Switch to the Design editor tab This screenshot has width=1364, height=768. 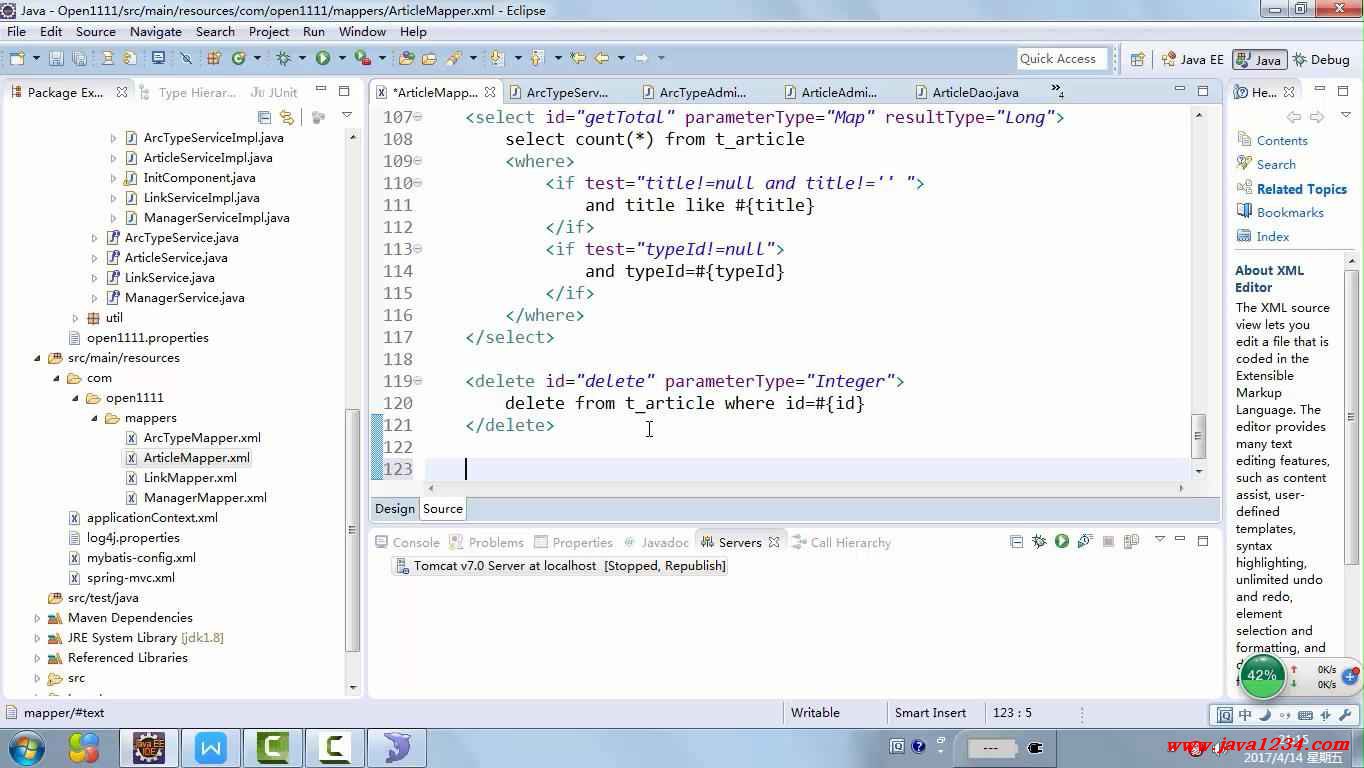point(395,508)
